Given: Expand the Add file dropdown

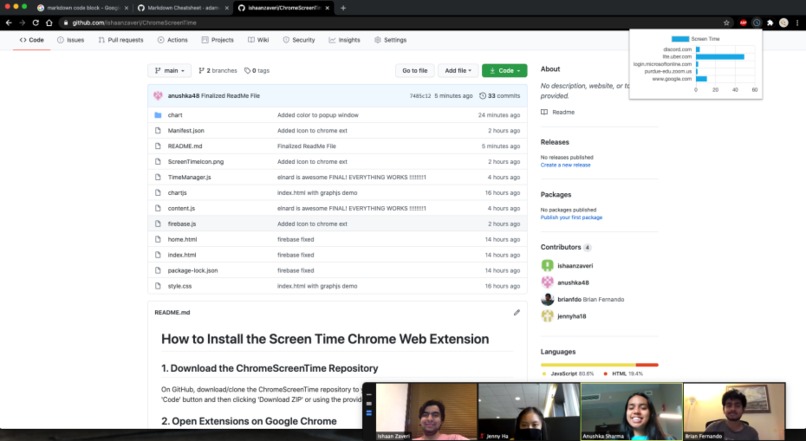Looking at the screenshot, I should (458, 70).
